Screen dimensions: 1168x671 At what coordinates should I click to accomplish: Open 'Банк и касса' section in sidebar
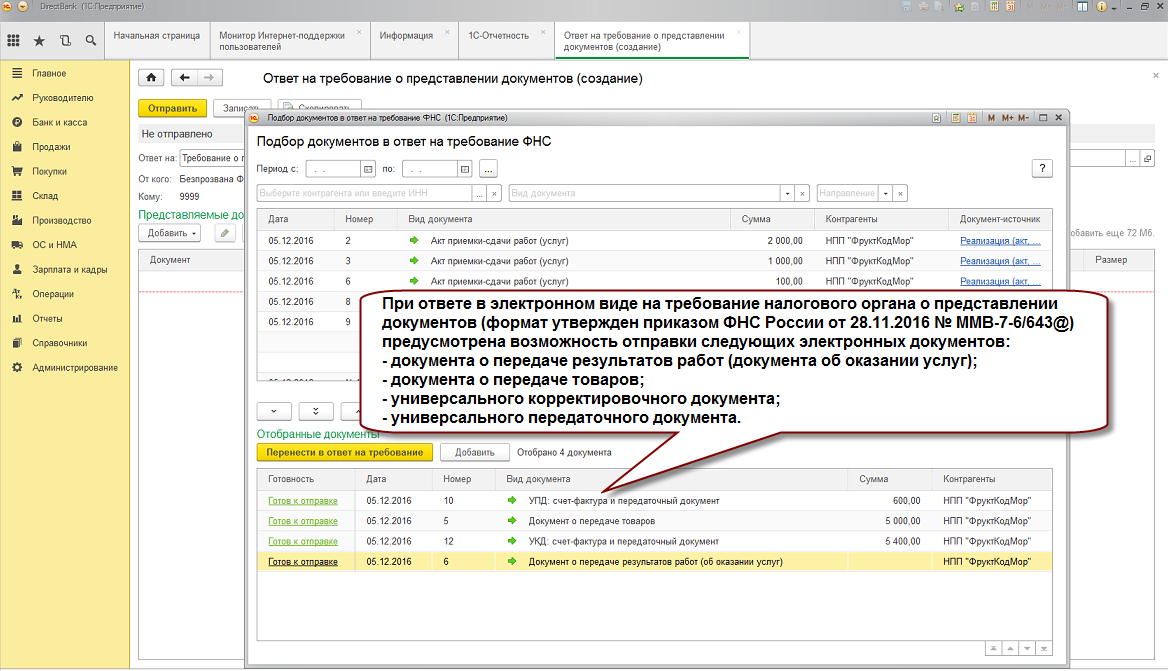tap(59, 122)
